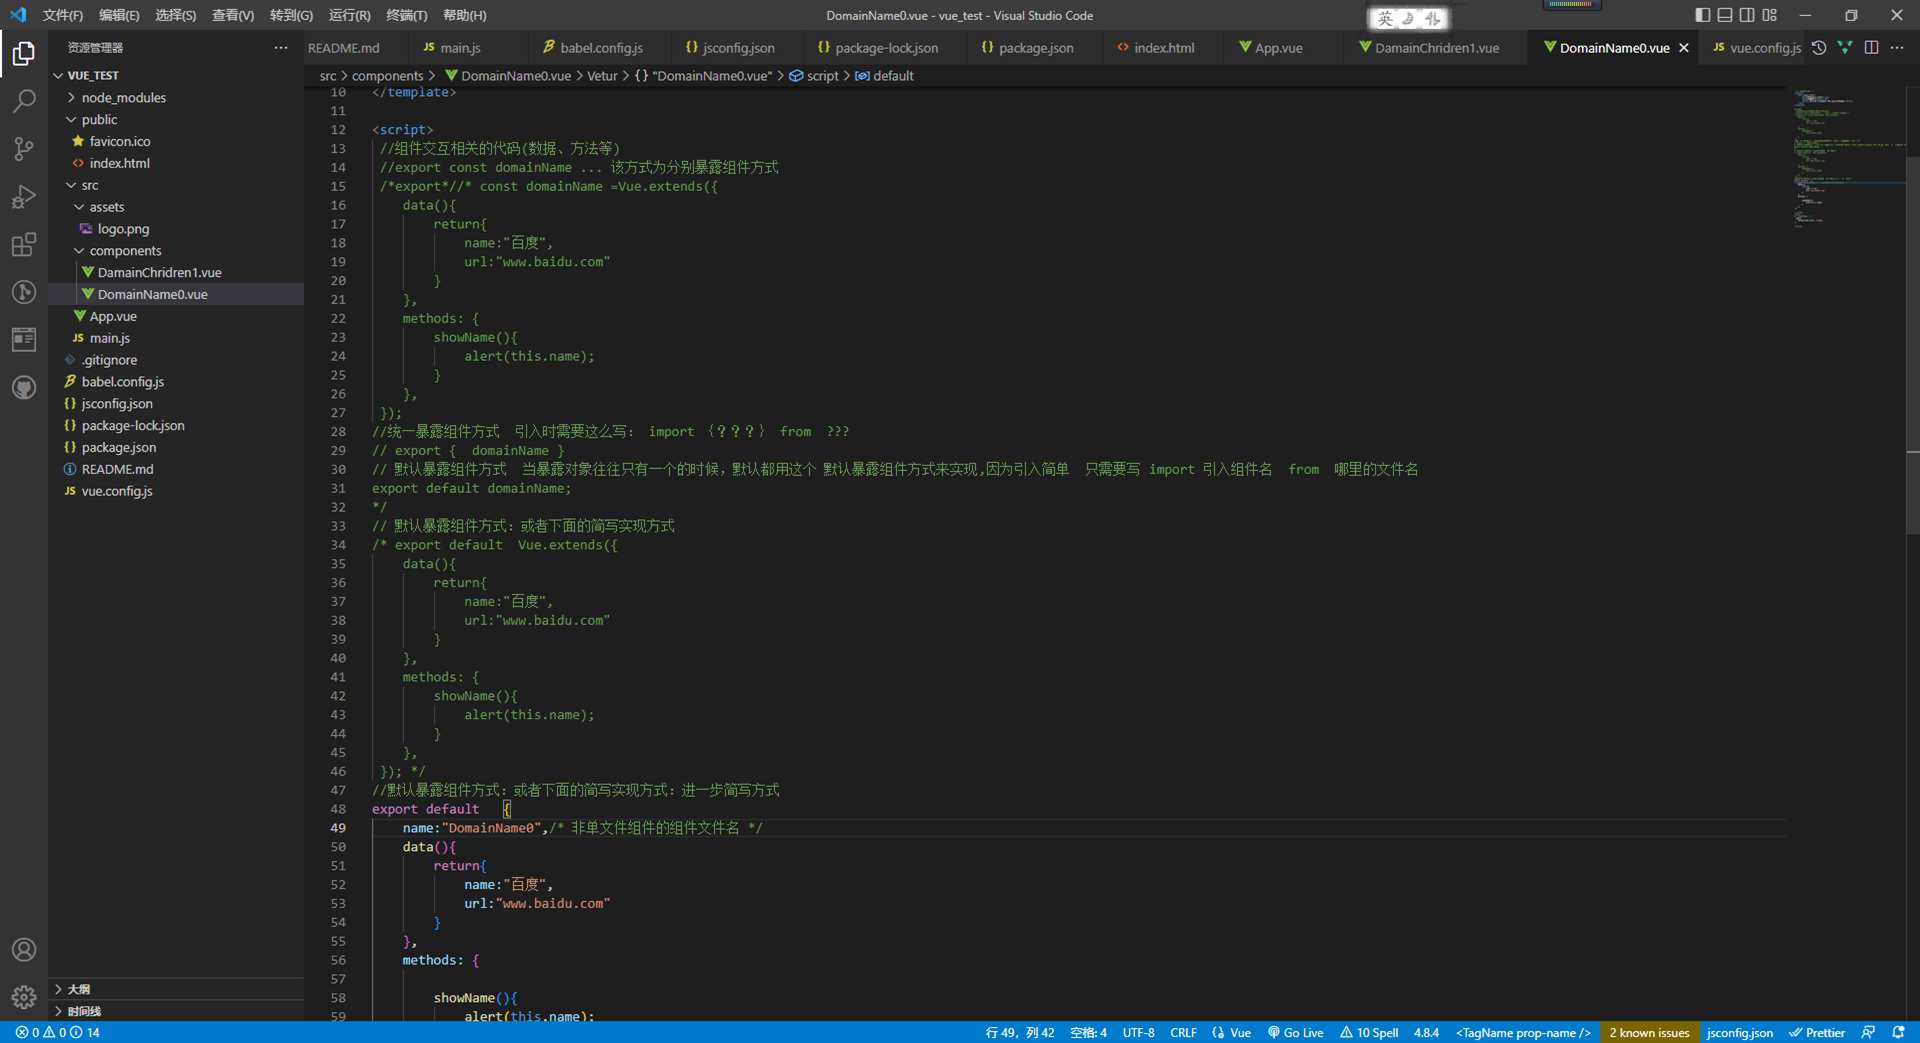Open the Selection menu
This screenshot has height=1043, width=1920.
pyautogui.click(x=175, y=15)
